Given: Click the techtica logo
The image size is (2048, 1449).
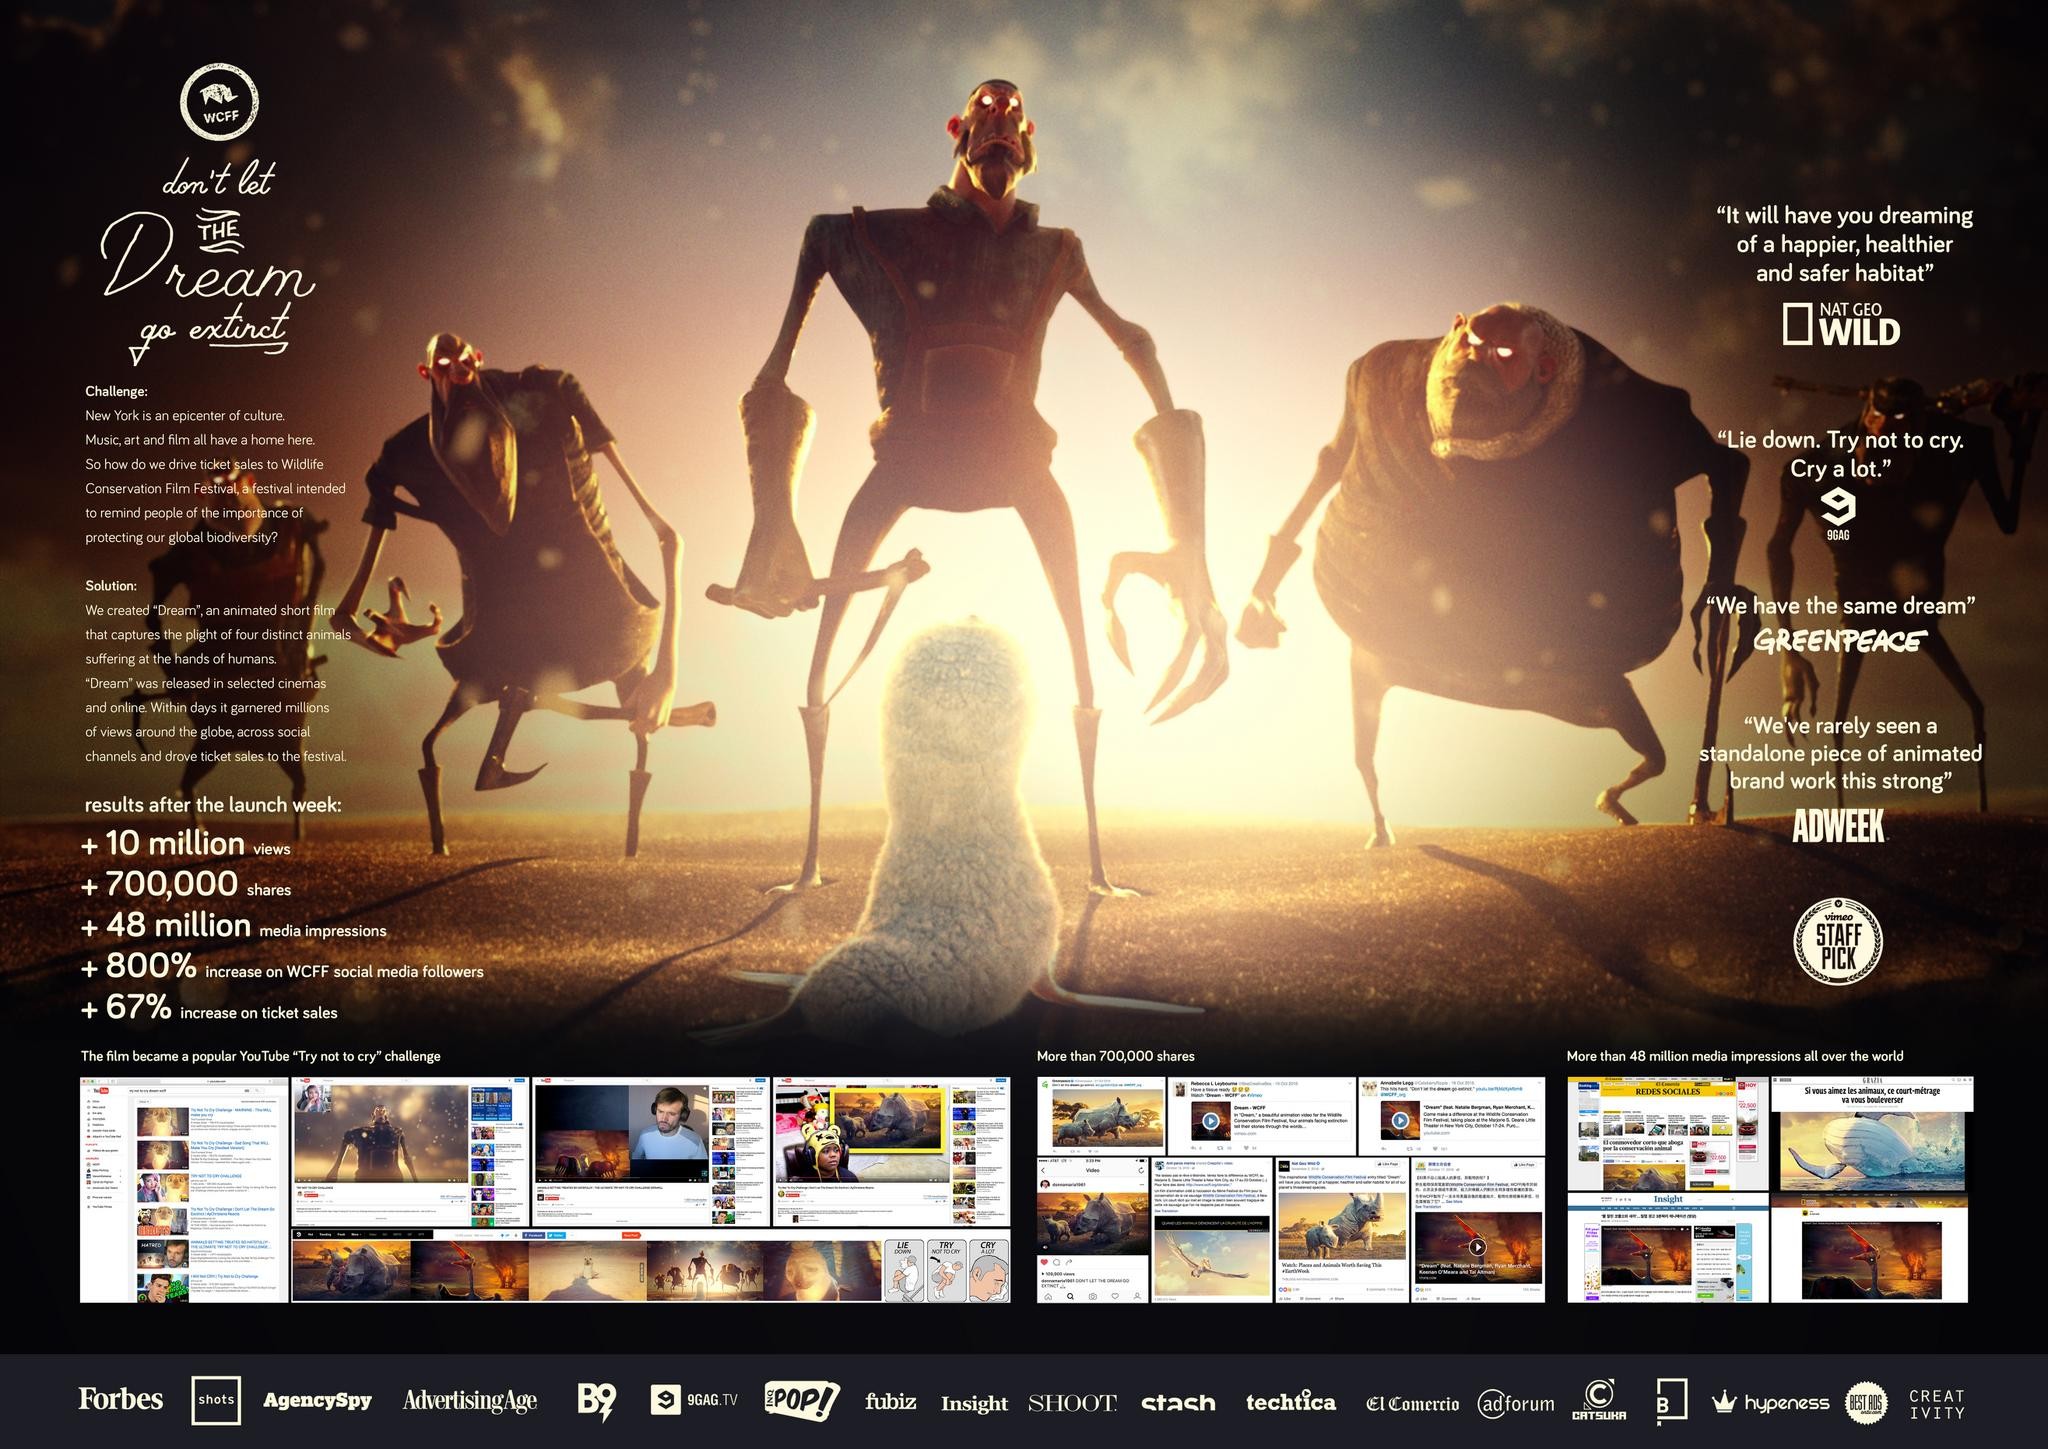Looking at the screenshot, I should pyautogui.click(x=1290, y=1402).
